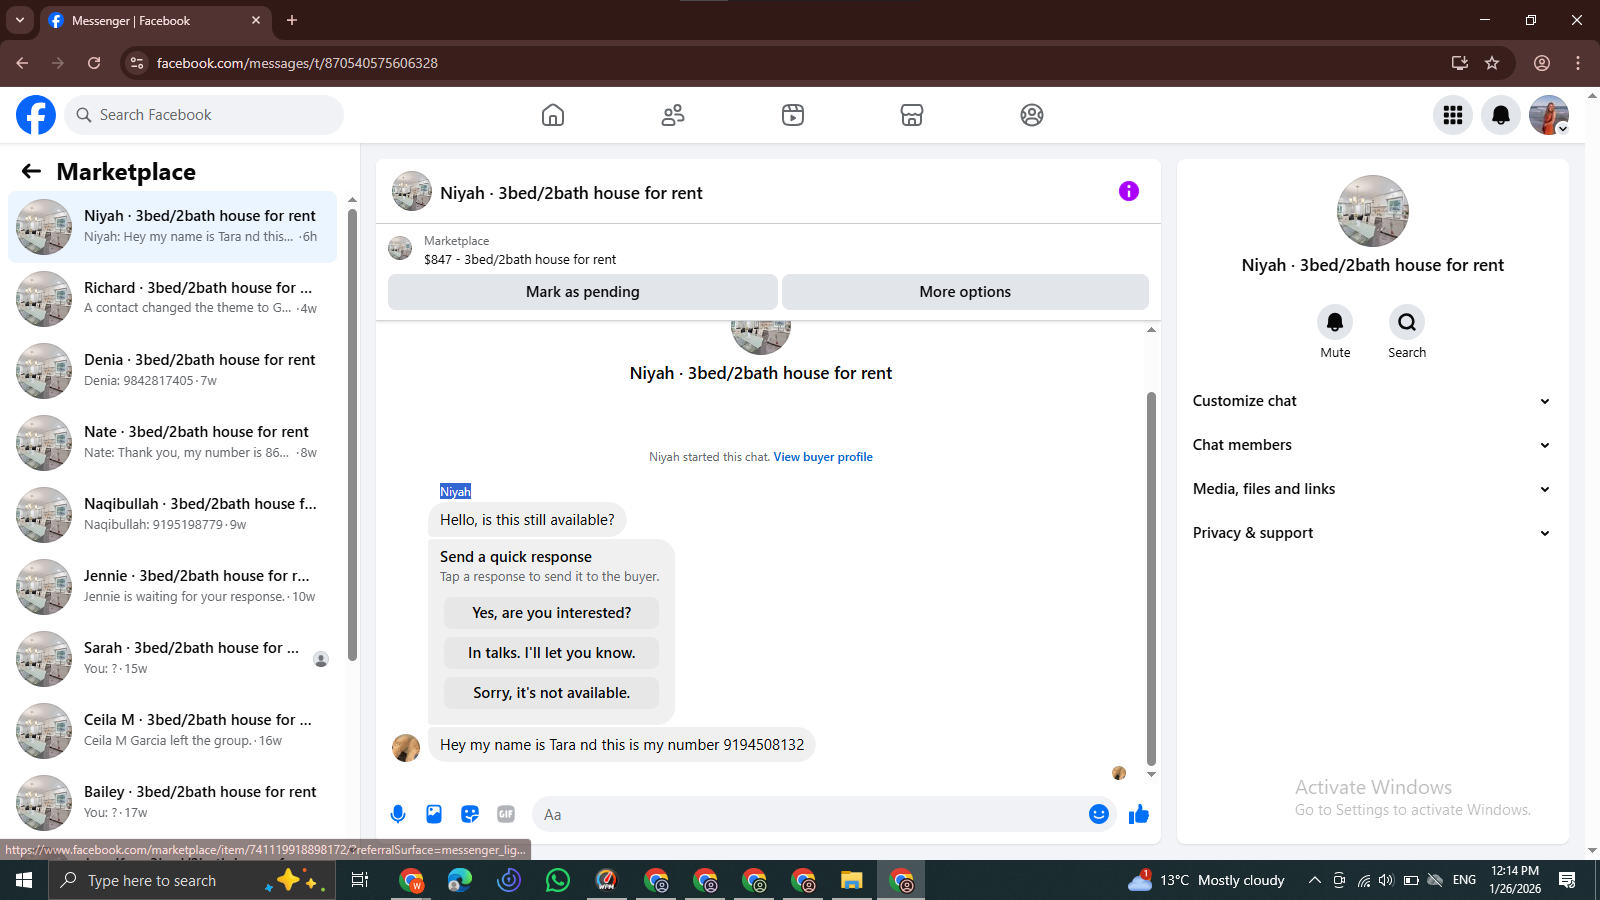Open Task View on the taskbar
This screenshot has width=1600, height=900.
pyautogui.click(x=360, y=880)
